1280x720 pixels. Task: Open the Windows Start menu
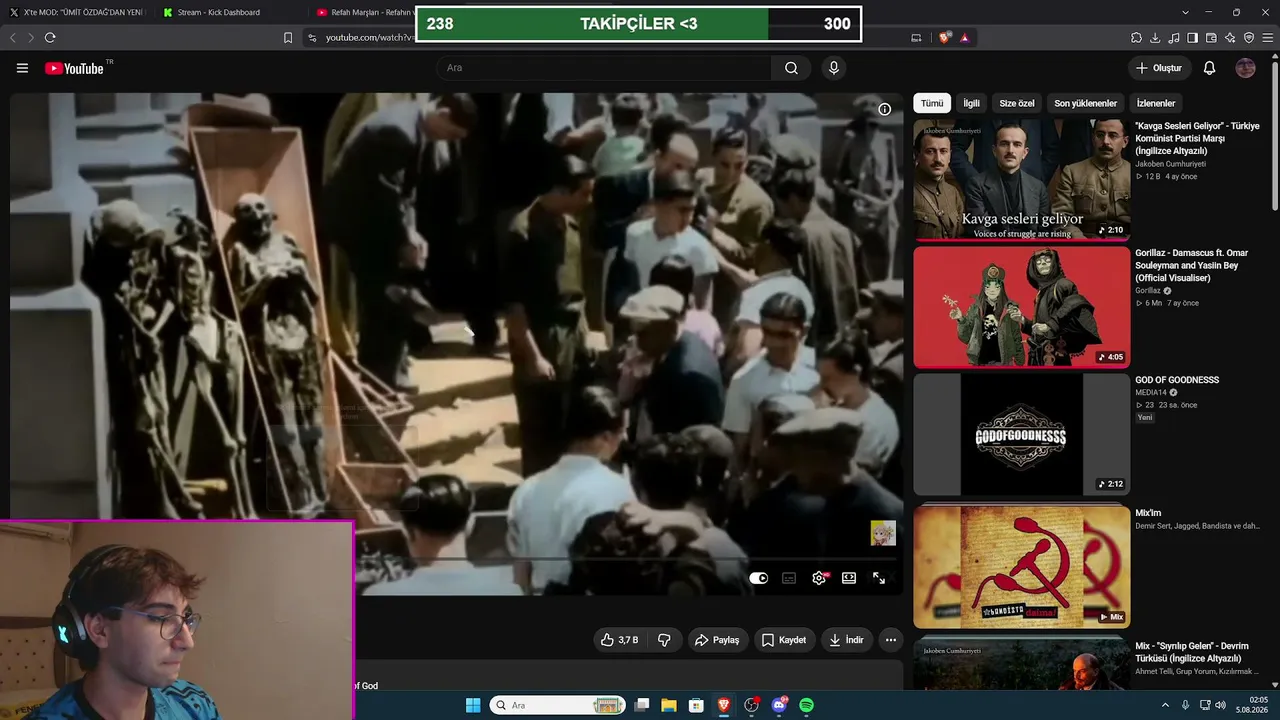coord(473,705)
